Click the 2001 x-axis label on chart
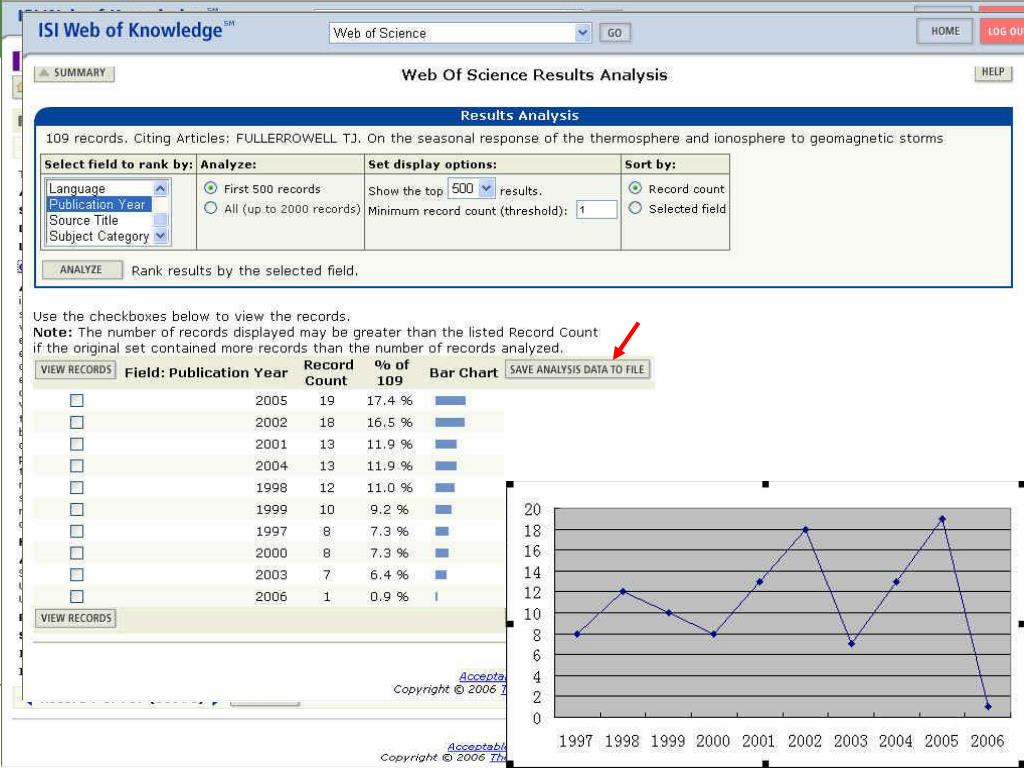Image resolution: width=1024 pixels, height=768 pixels. click(x=758, y=741)
